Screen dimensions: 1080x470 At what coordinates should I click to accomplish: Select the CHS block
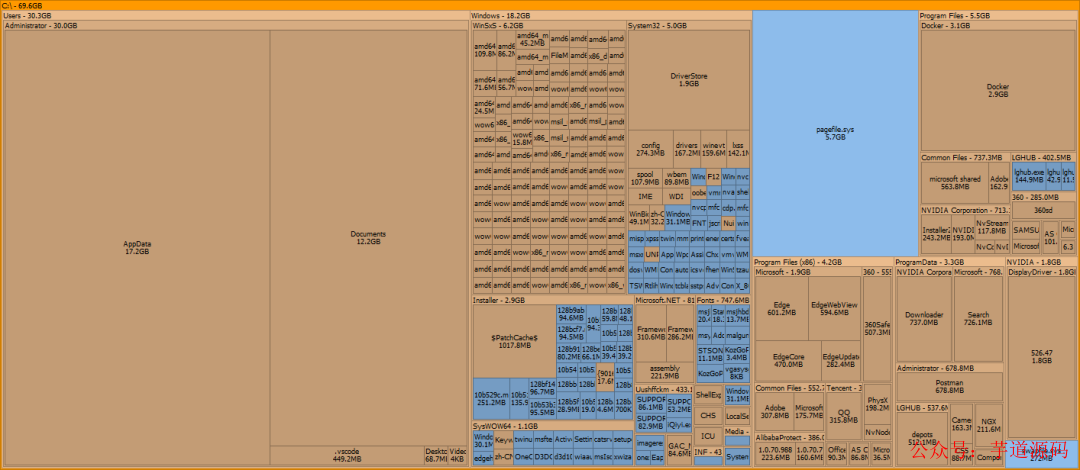tap(708, 416)
